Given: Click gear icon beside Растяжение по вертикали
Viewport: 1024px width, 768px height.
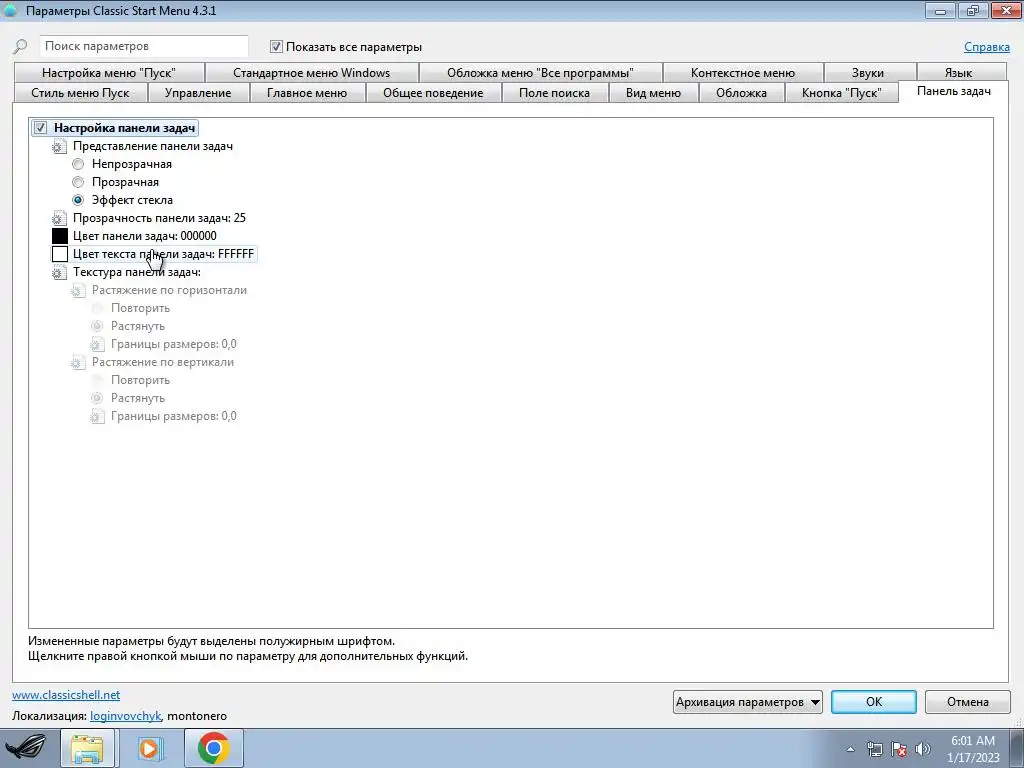Looking at the screenshot, I should coord(78,362).
